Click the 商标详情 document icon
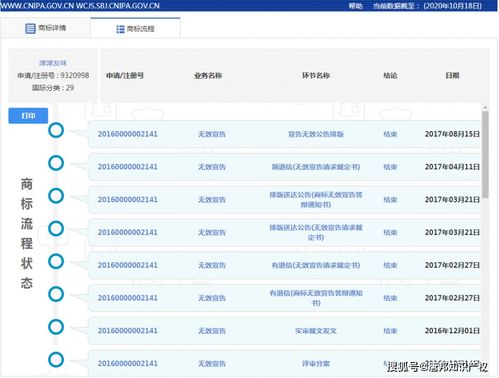The width and height of the screenshot is (499, 378). 30,28
